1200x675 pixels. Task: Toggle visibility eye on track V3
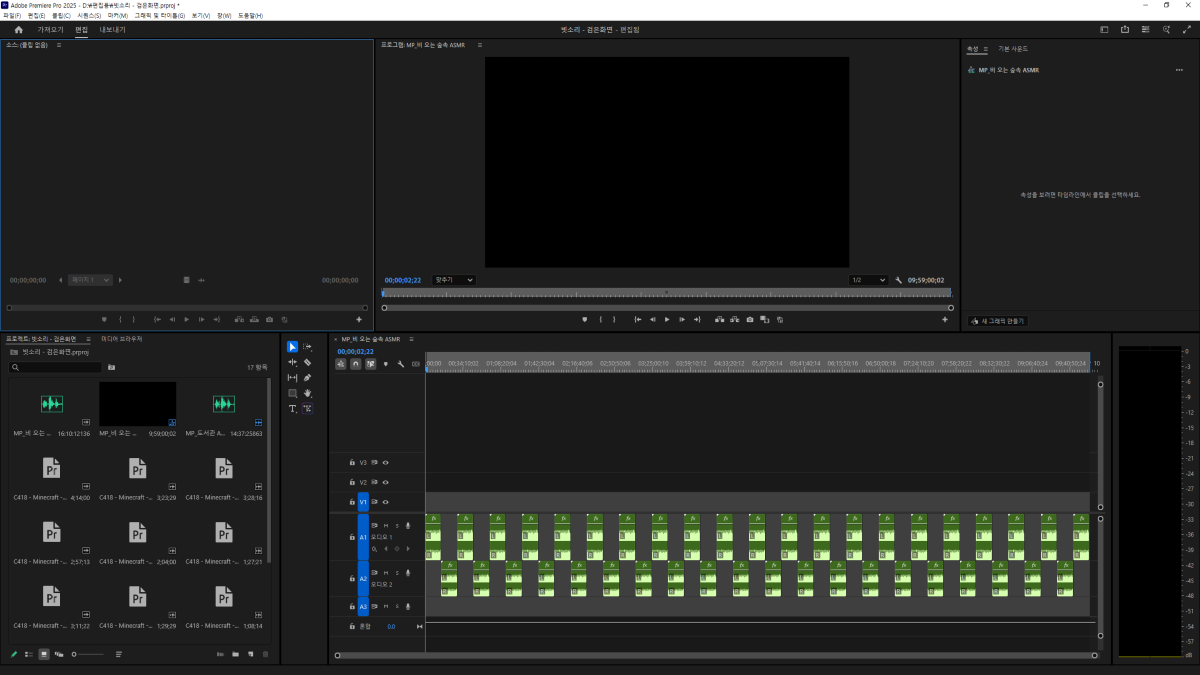tap(385, 463)
